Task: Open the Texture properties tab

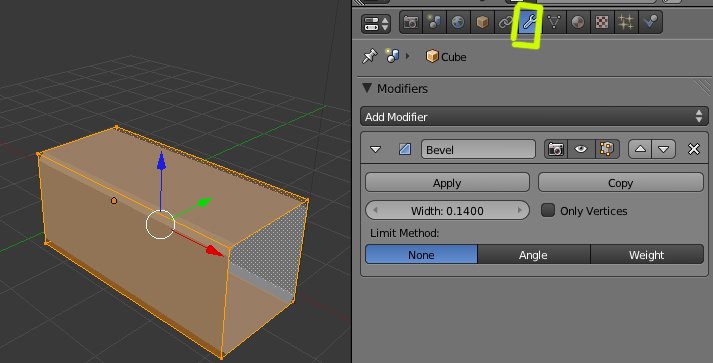Action: pyautogui.click(x=602, y=22)
